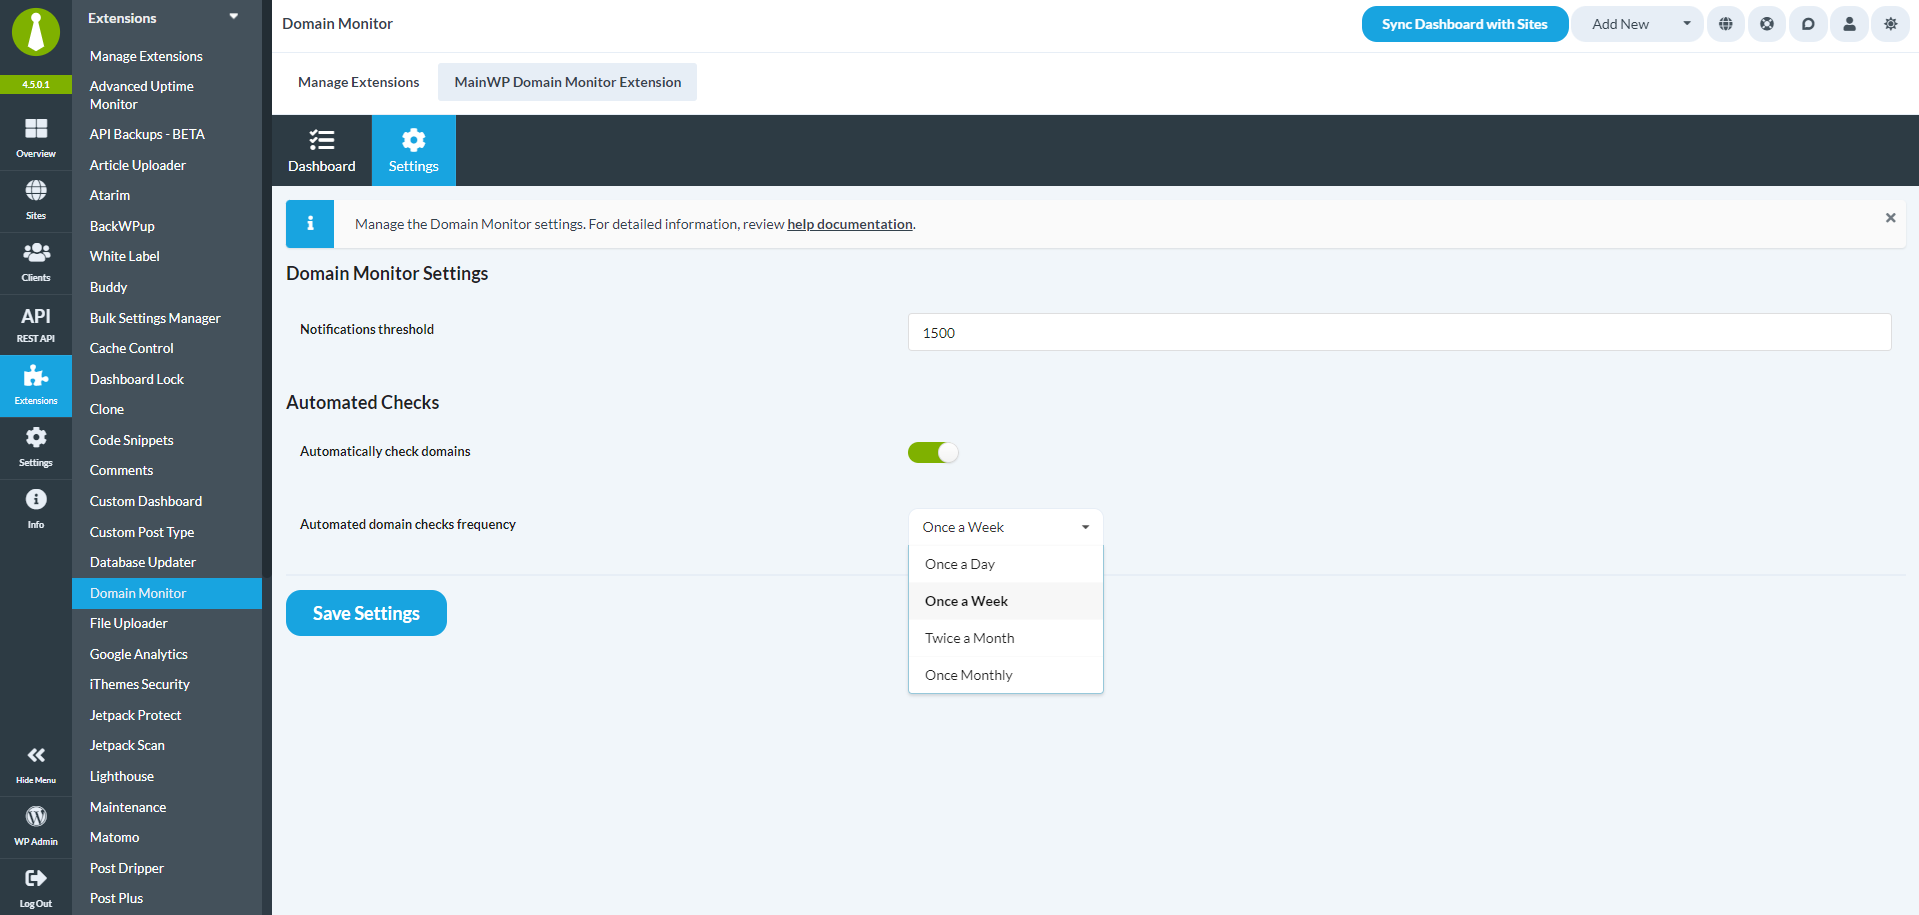The height and width of the screenshot is (915, 1919).
Task: Open iThemes Security extension
Action: coord(140,684)
